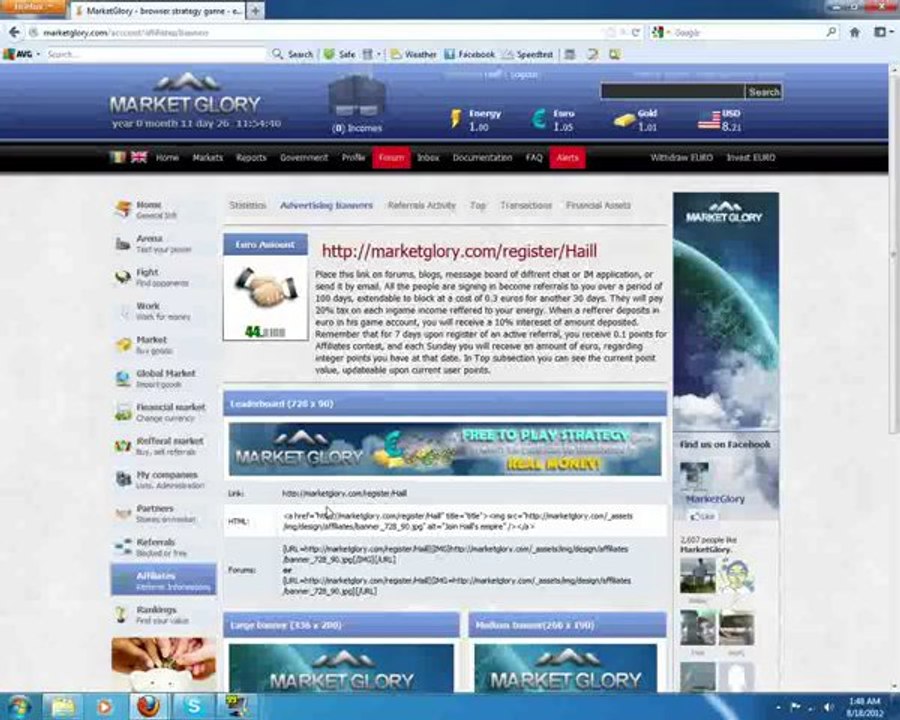Open Markets in the nav bar
Viewport: 900px width, 720px height.
coord(207,157)
